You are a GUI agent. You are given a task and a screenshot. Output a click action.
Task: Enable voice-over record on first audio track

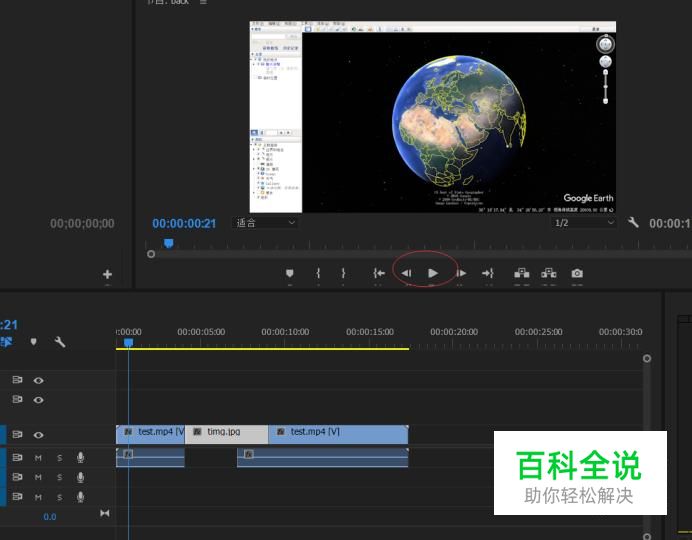pos(80,458)
